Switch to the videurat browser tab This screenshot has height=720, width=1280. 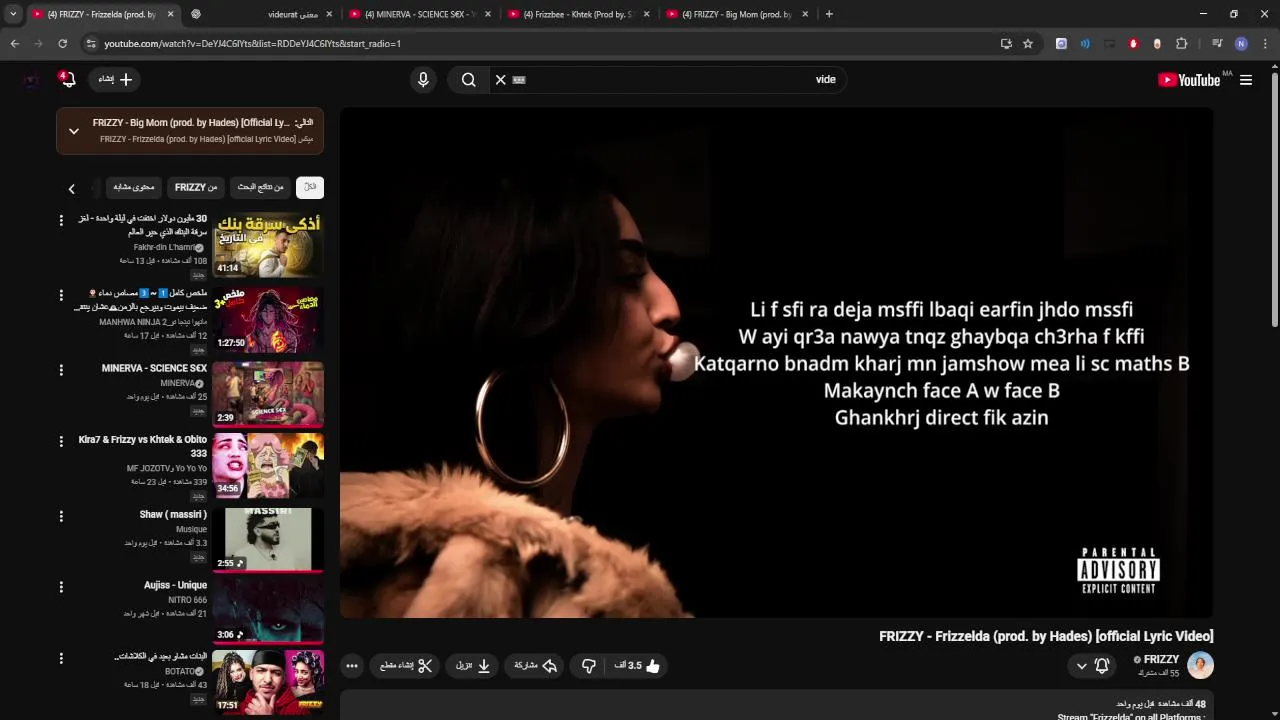(262, 14)
